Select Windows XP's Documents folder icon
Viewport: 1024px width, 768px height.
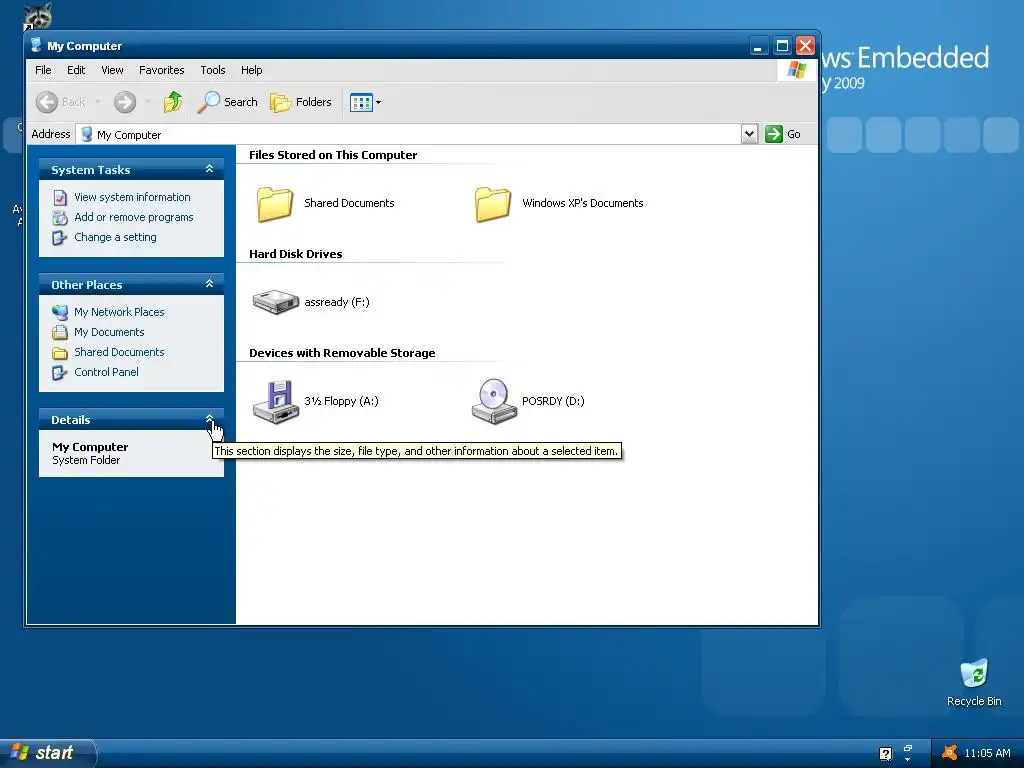pos(492,204)
